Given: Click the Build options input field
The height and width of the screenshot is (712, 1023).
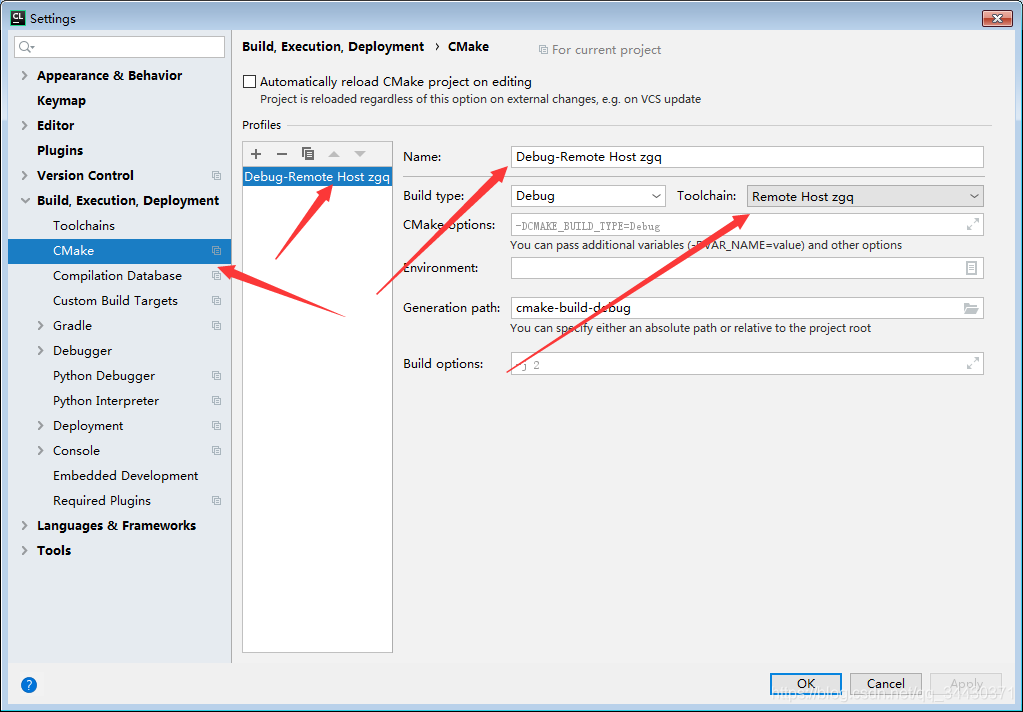Looking at the screenshot, I should (747, 364).
